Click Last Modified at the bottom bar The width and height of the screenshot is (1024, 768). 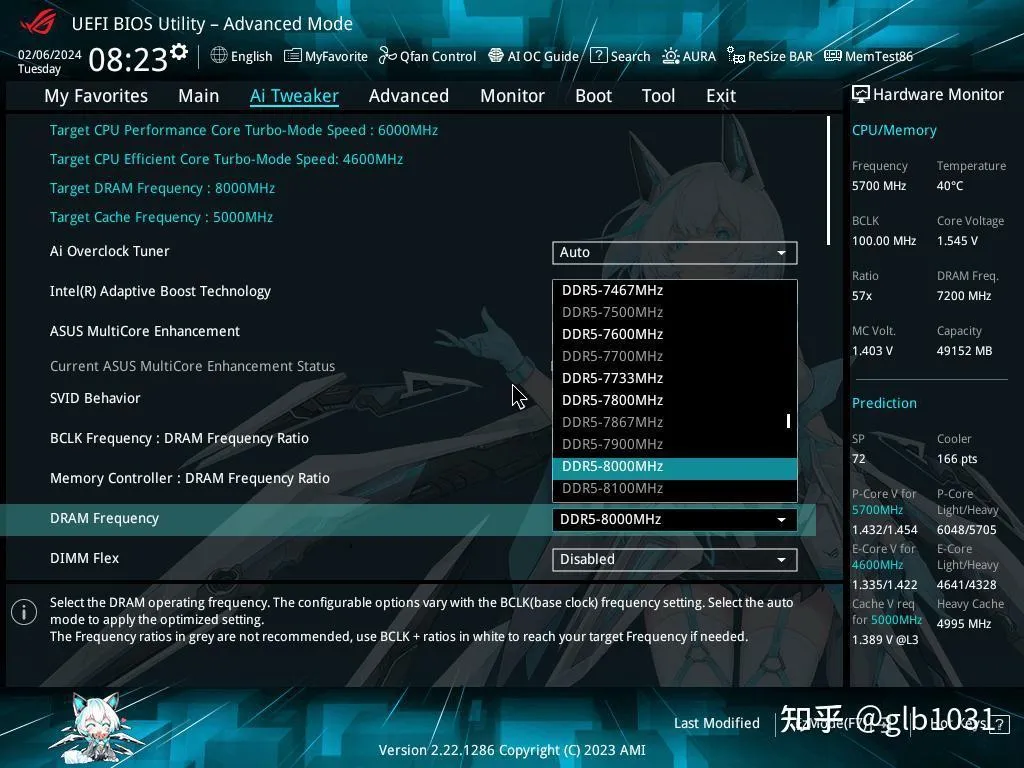click(716, 723)
